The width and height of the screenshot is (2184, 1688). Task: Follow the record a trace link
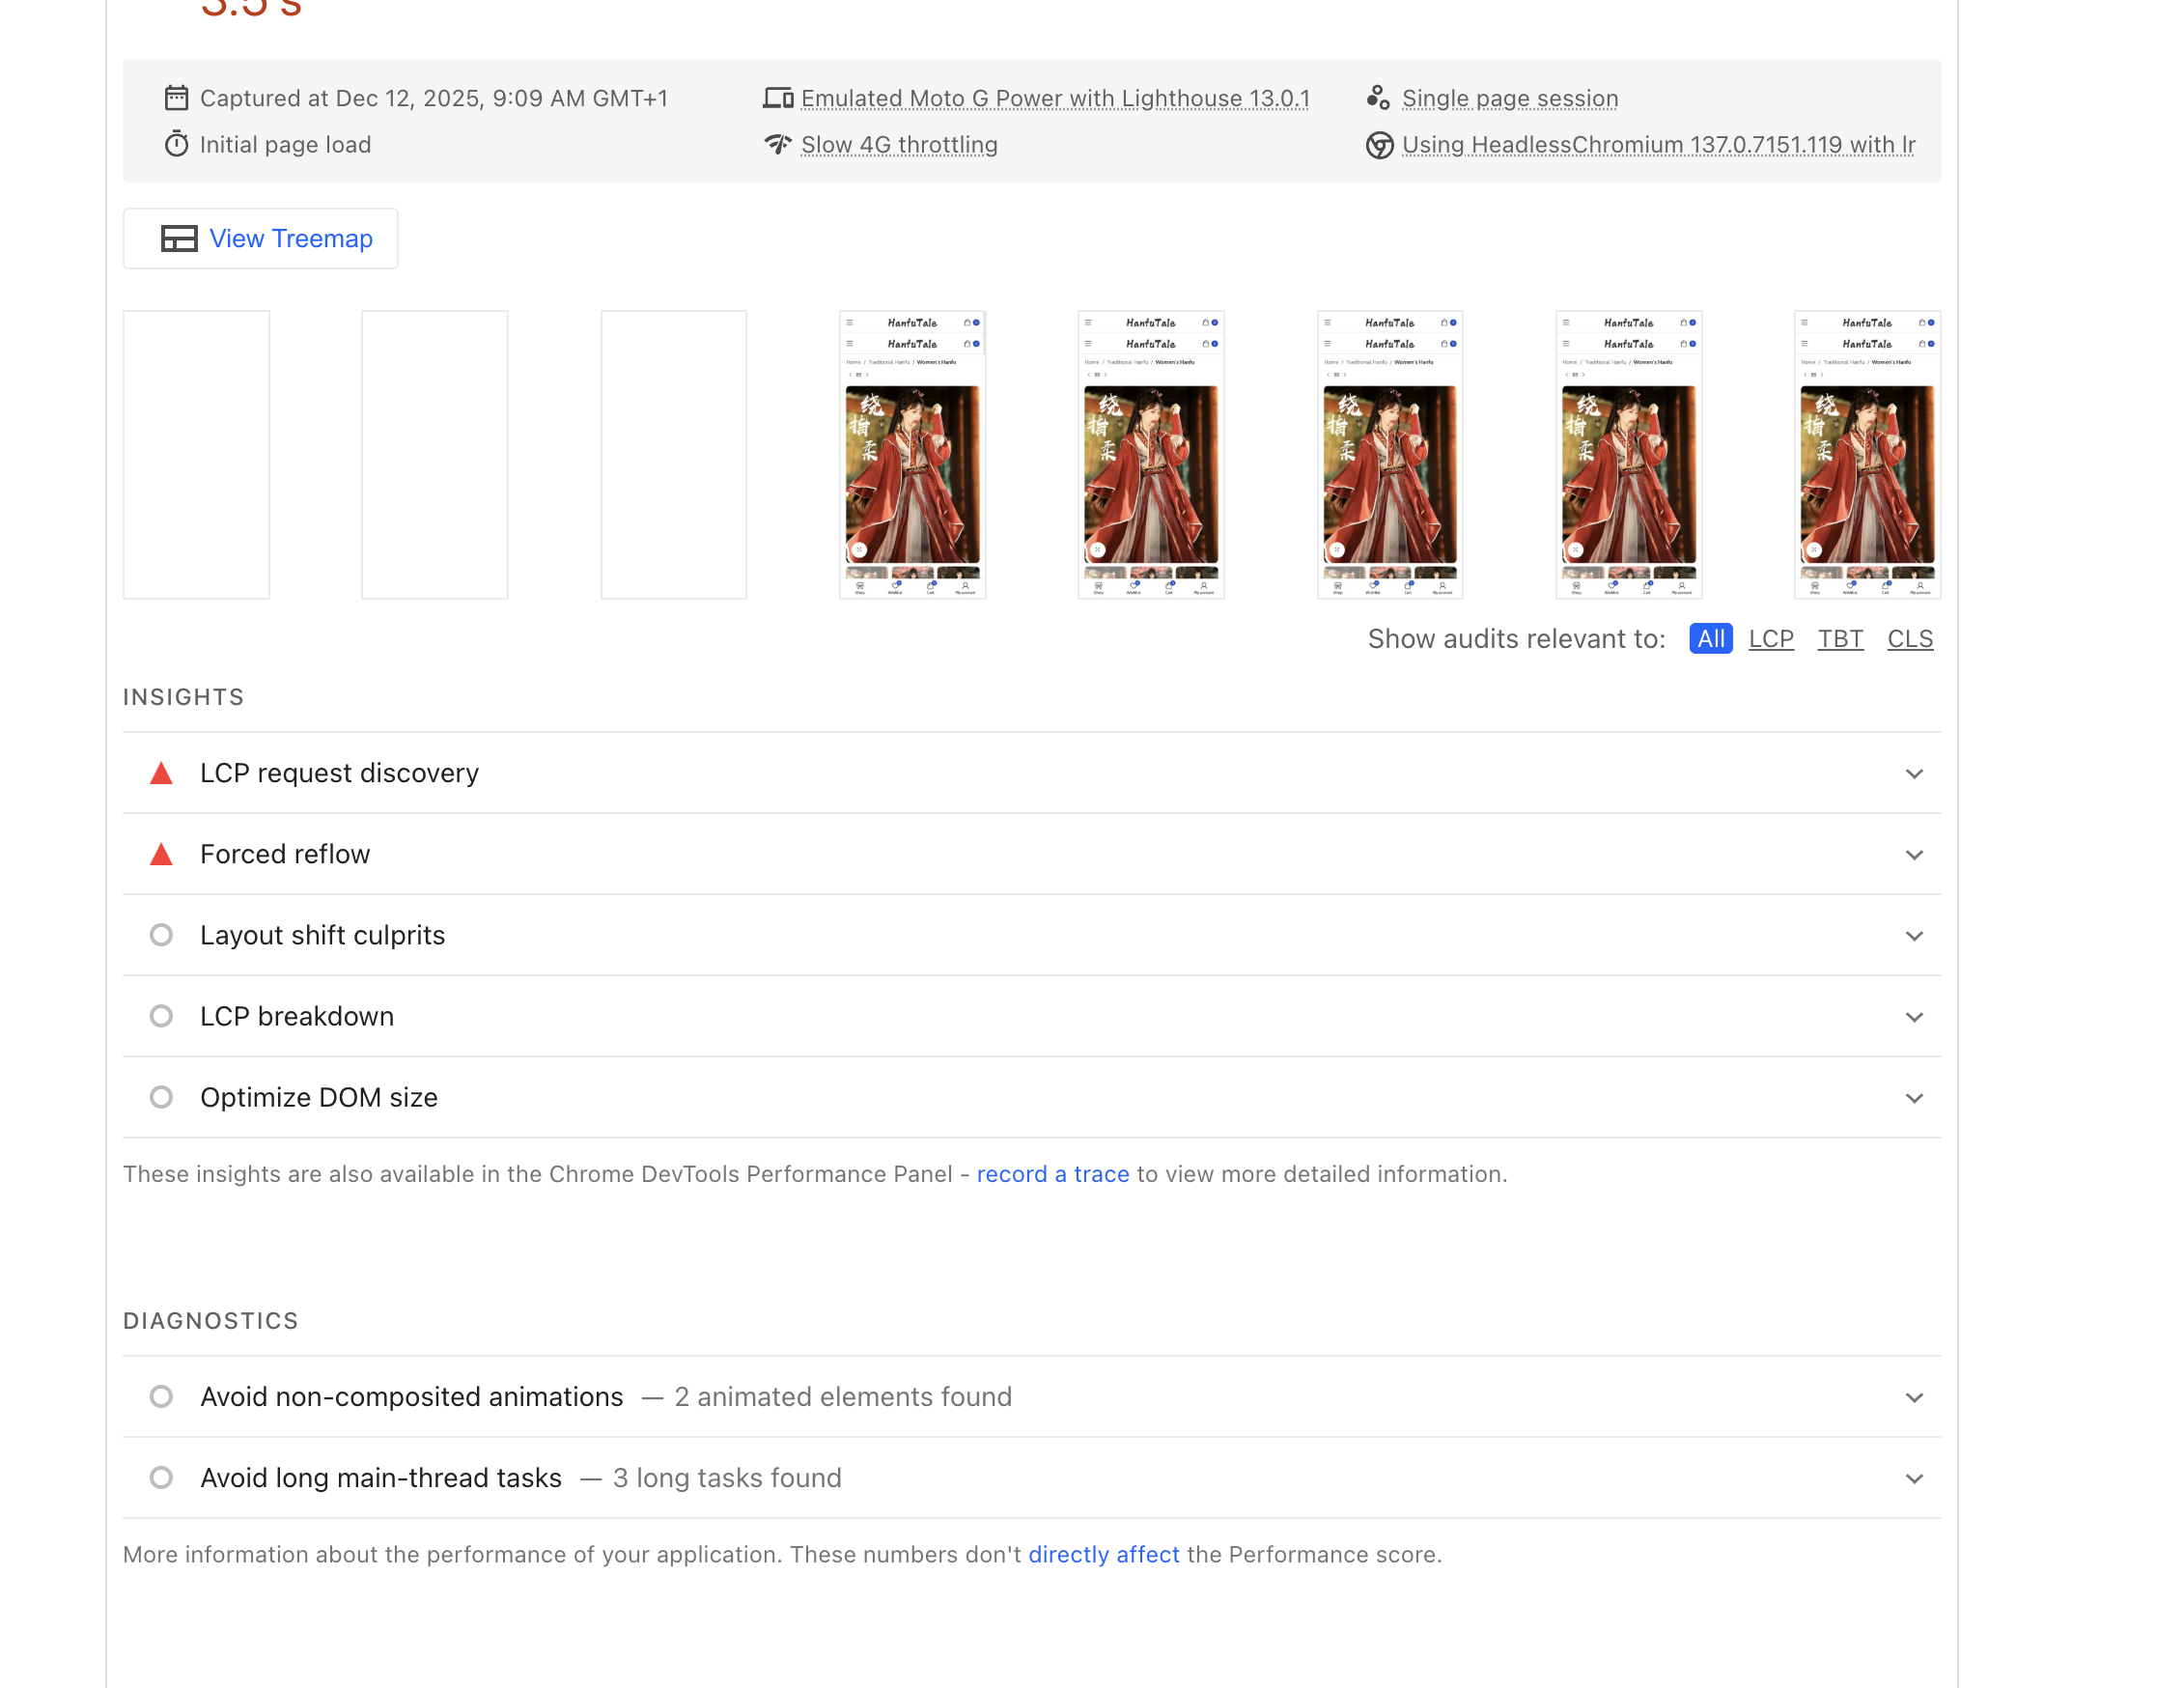[x=1052, y=1174]
